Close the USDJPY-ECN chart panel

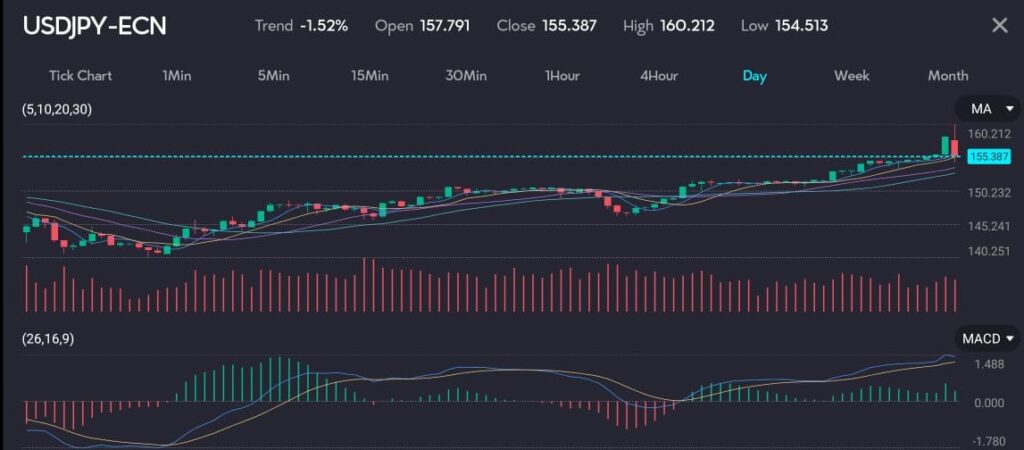[999, 26]
